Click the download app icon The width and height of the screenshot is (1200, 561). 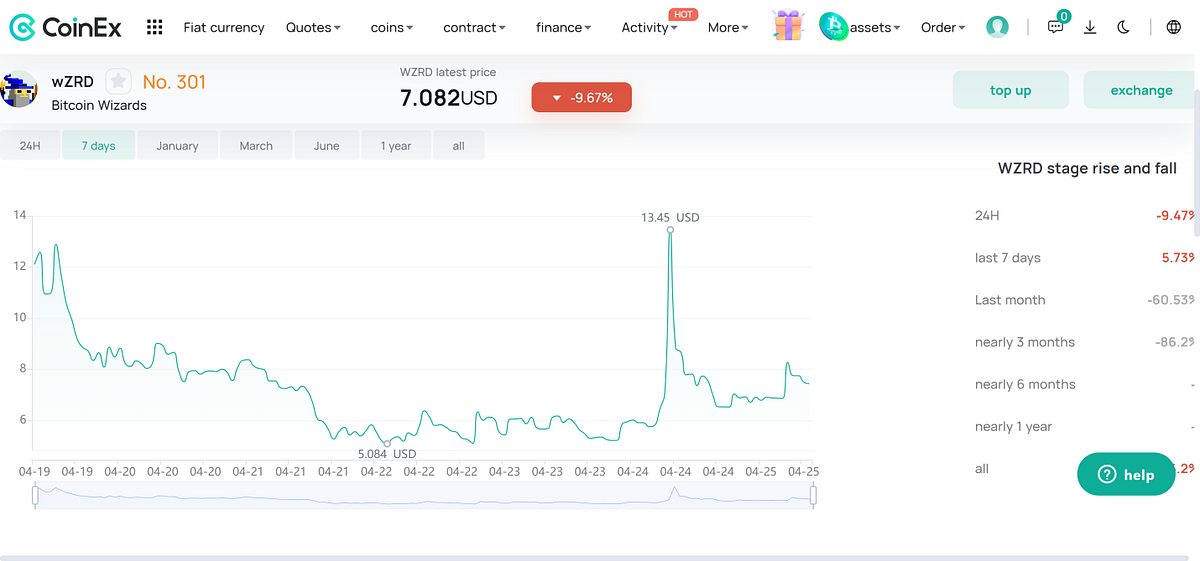point(1090,27)
